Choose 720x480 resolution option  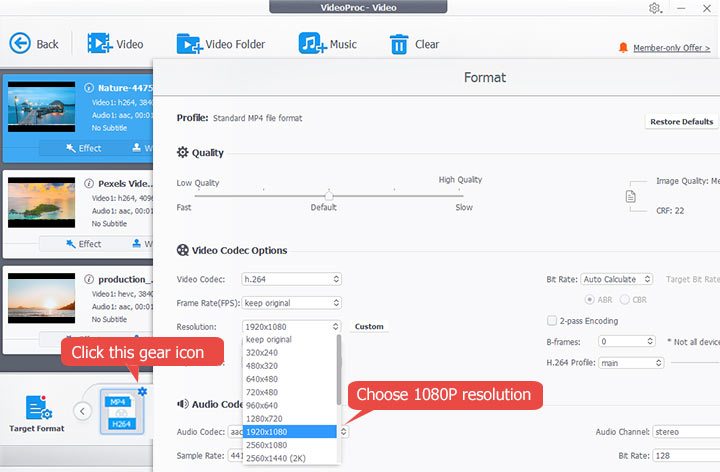(x=290, y=392)
